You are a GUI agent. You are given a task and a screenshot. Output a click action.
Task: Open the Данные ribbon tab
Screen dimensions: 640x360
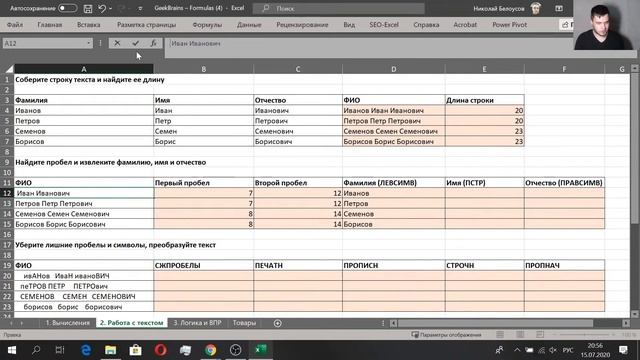tap(249, 25)
